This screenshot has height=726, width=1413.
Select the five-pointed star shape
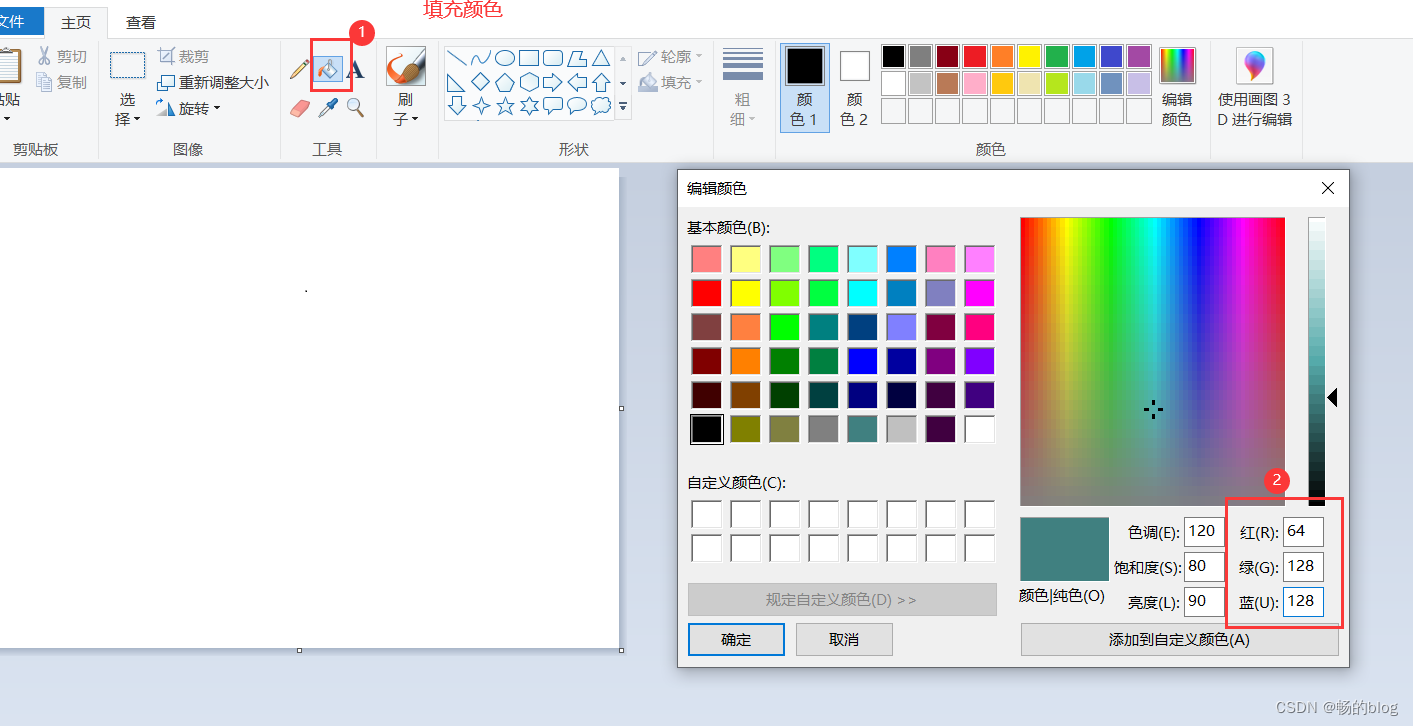tap(506, 107)
